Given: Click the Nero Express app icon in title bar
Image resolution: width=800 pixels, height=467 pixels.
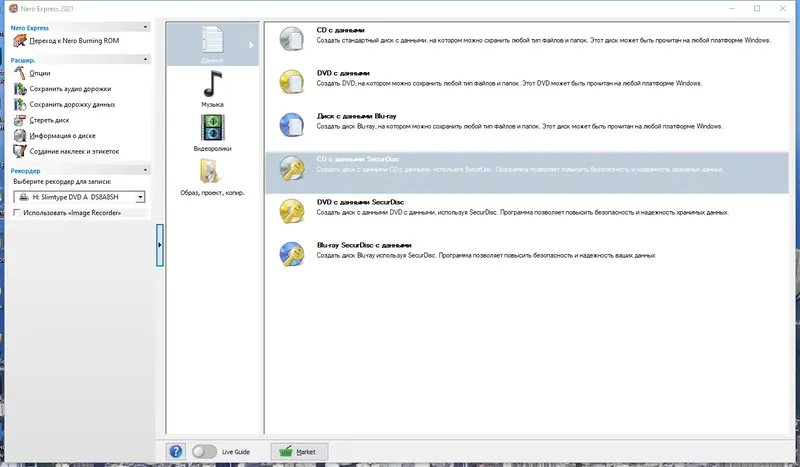Looking at the screenshot, I should click(13, 9).
